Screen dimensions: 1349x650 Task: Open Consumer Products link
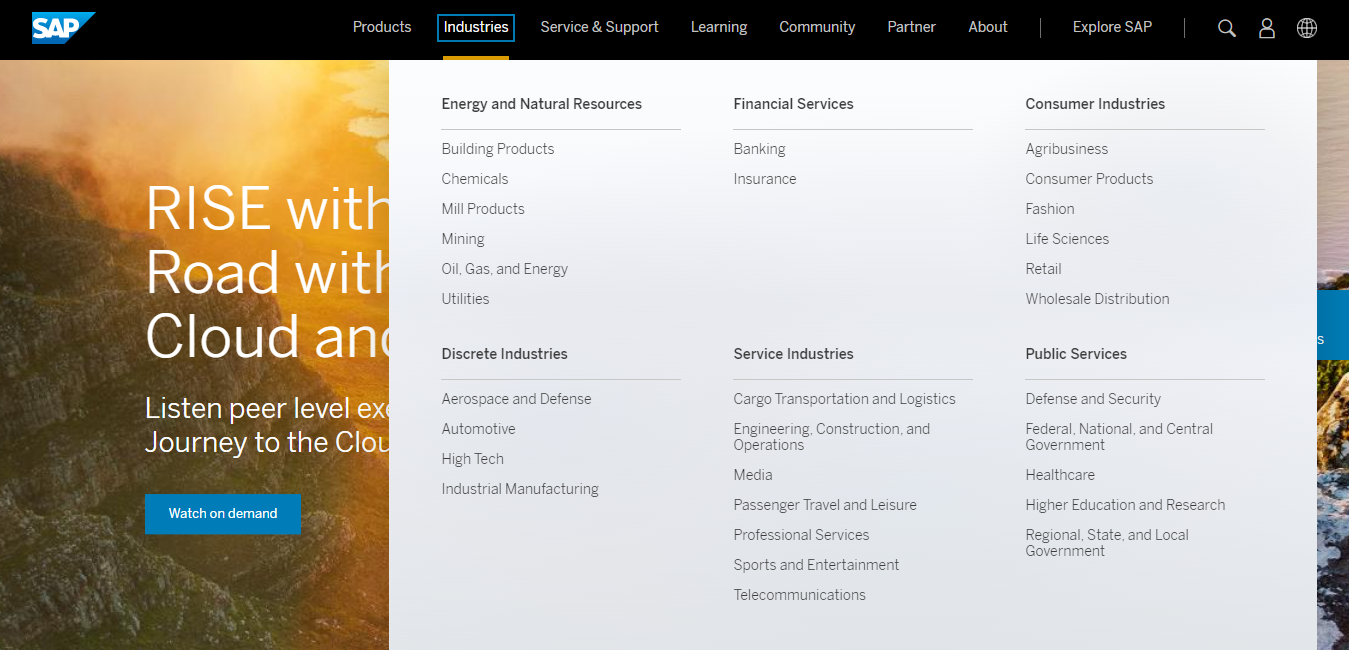pos(1089,179)
